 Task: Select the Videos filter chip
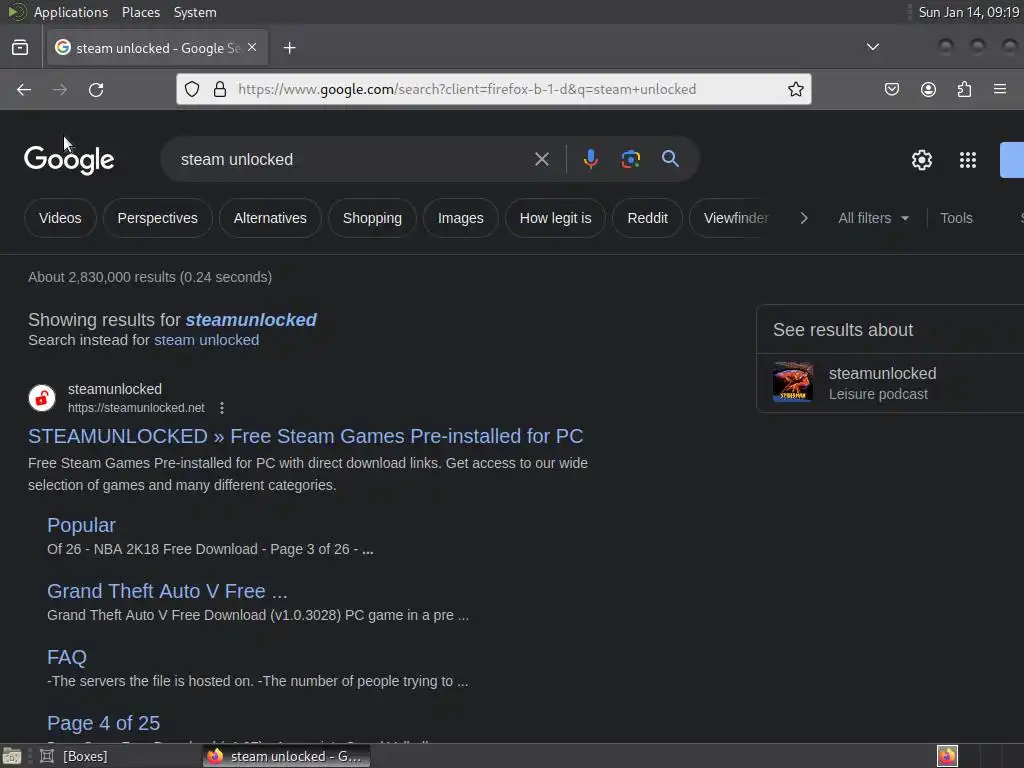(x=60, y=218)
